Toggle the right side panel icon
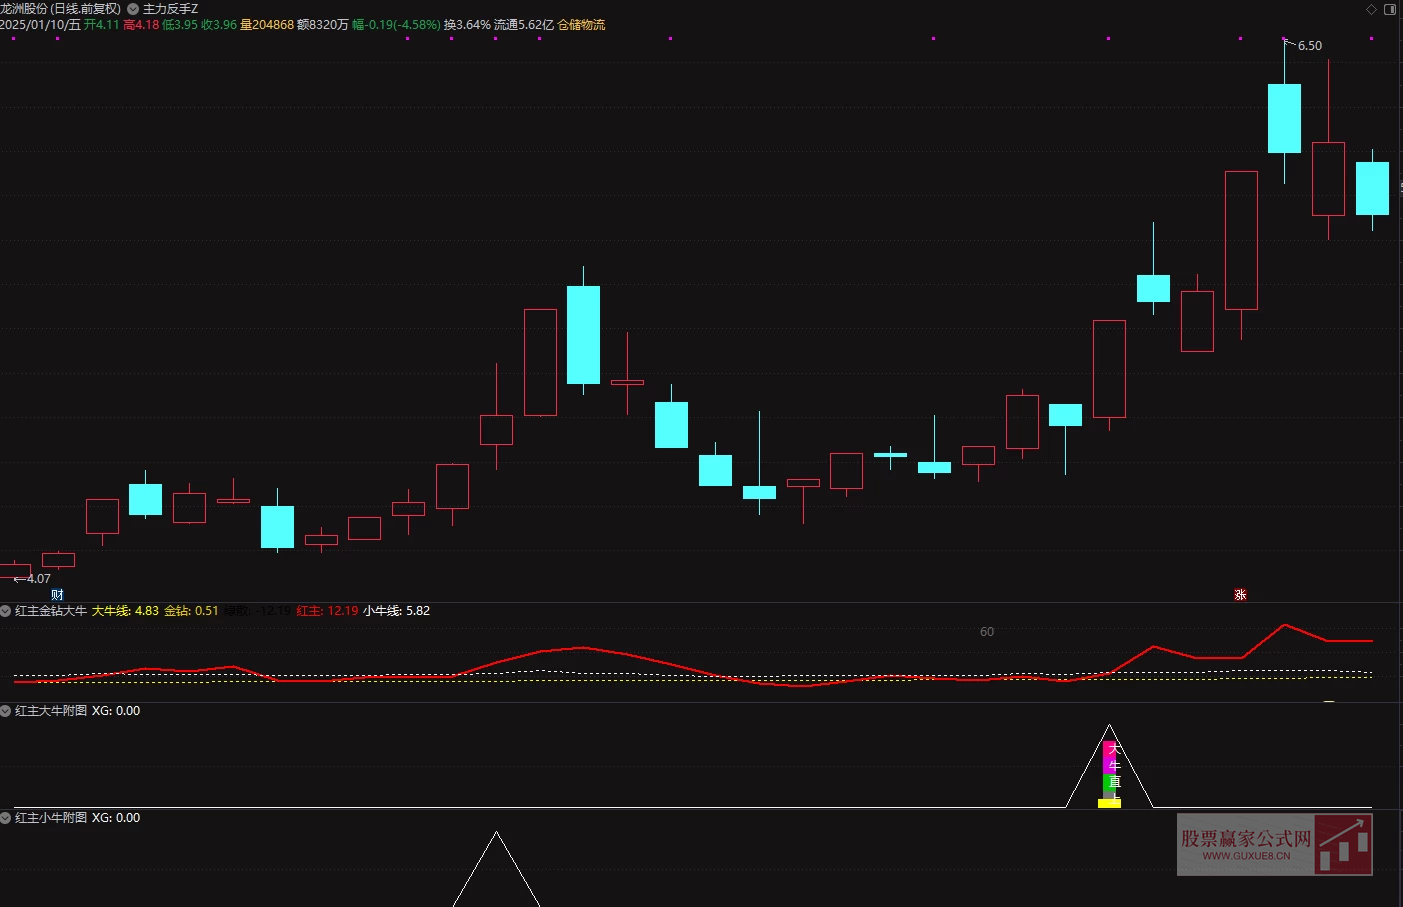This screenshot has width=1403, height=907. click(1389, 9)
